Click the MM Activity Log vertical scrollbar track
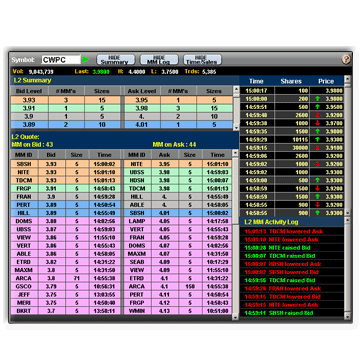 pos(347,268)
